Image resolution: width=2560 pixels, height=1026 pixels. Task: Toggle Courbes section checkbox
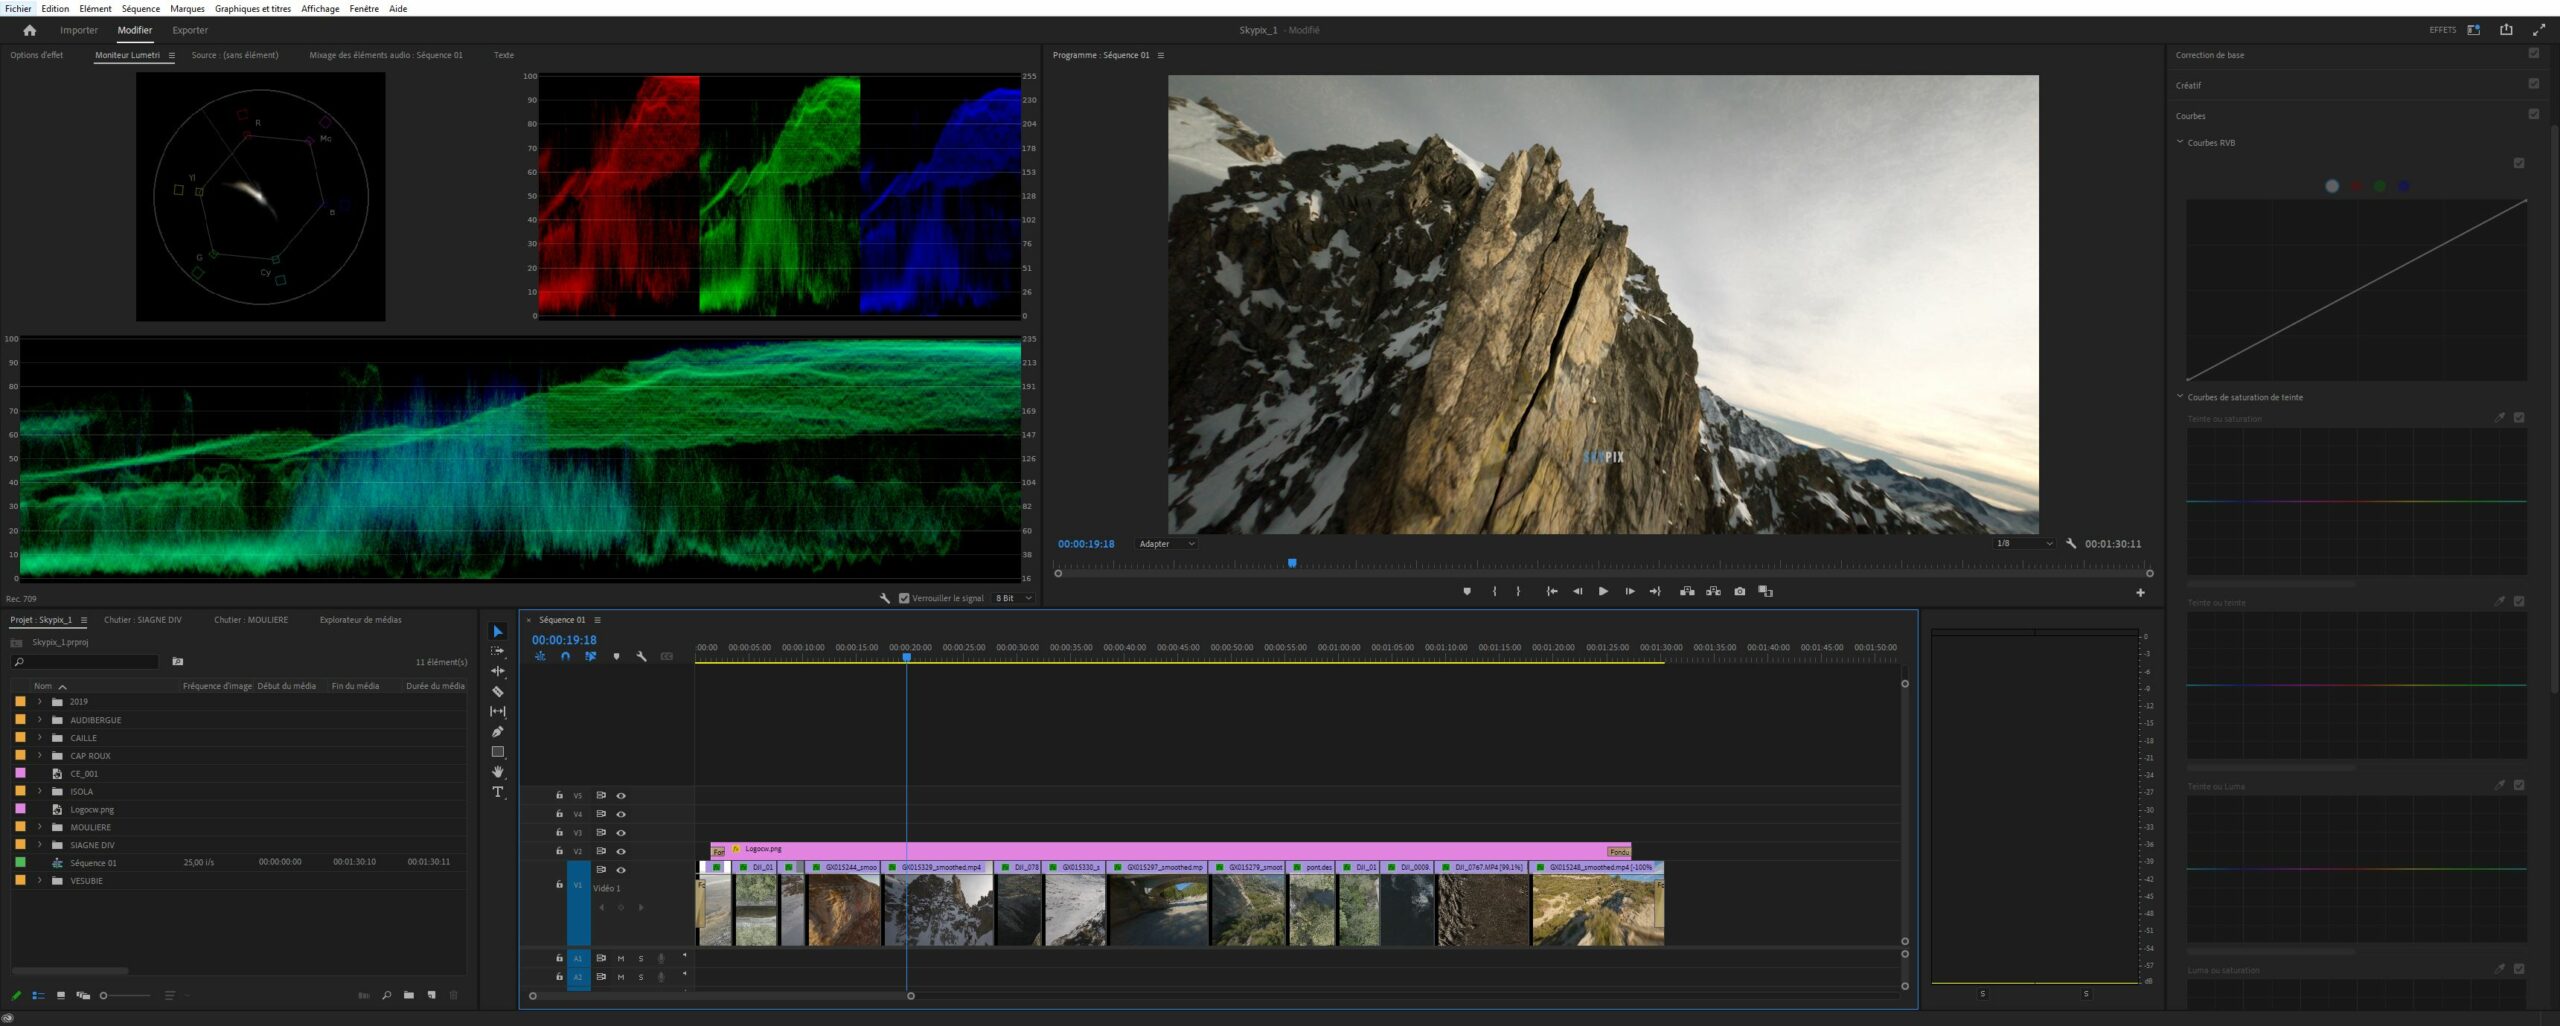(x=2534, y=114)
